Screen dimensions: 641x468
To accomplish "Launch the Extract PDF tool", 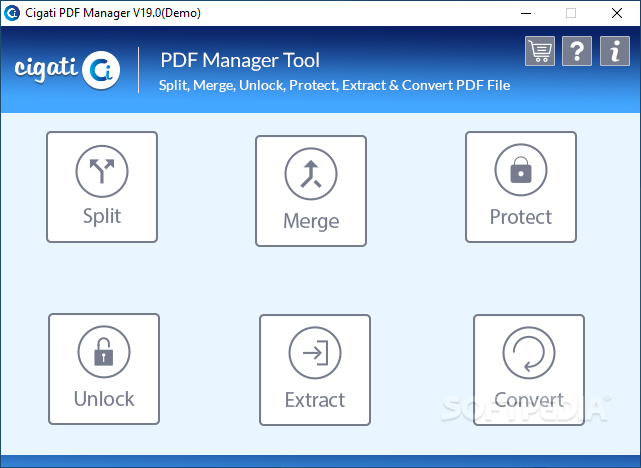I will (x=315, y=370).
